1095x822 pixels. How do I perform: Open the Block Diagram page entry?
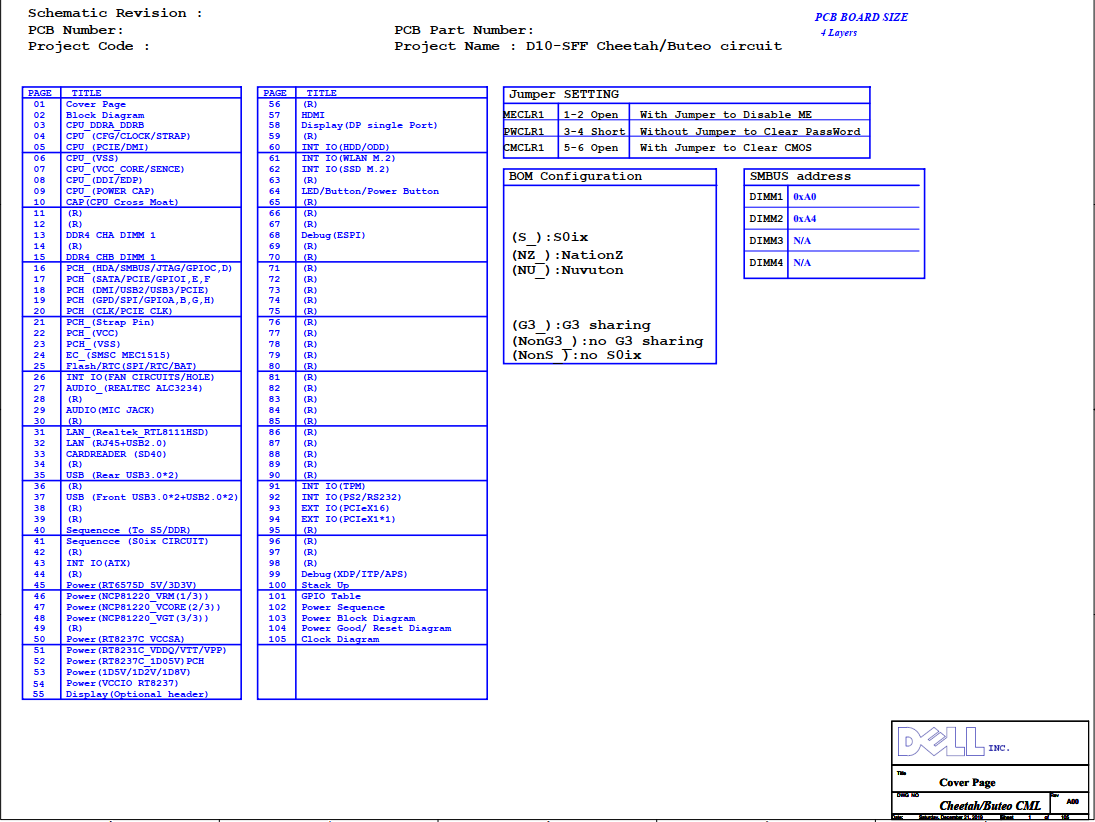(104, 115)
